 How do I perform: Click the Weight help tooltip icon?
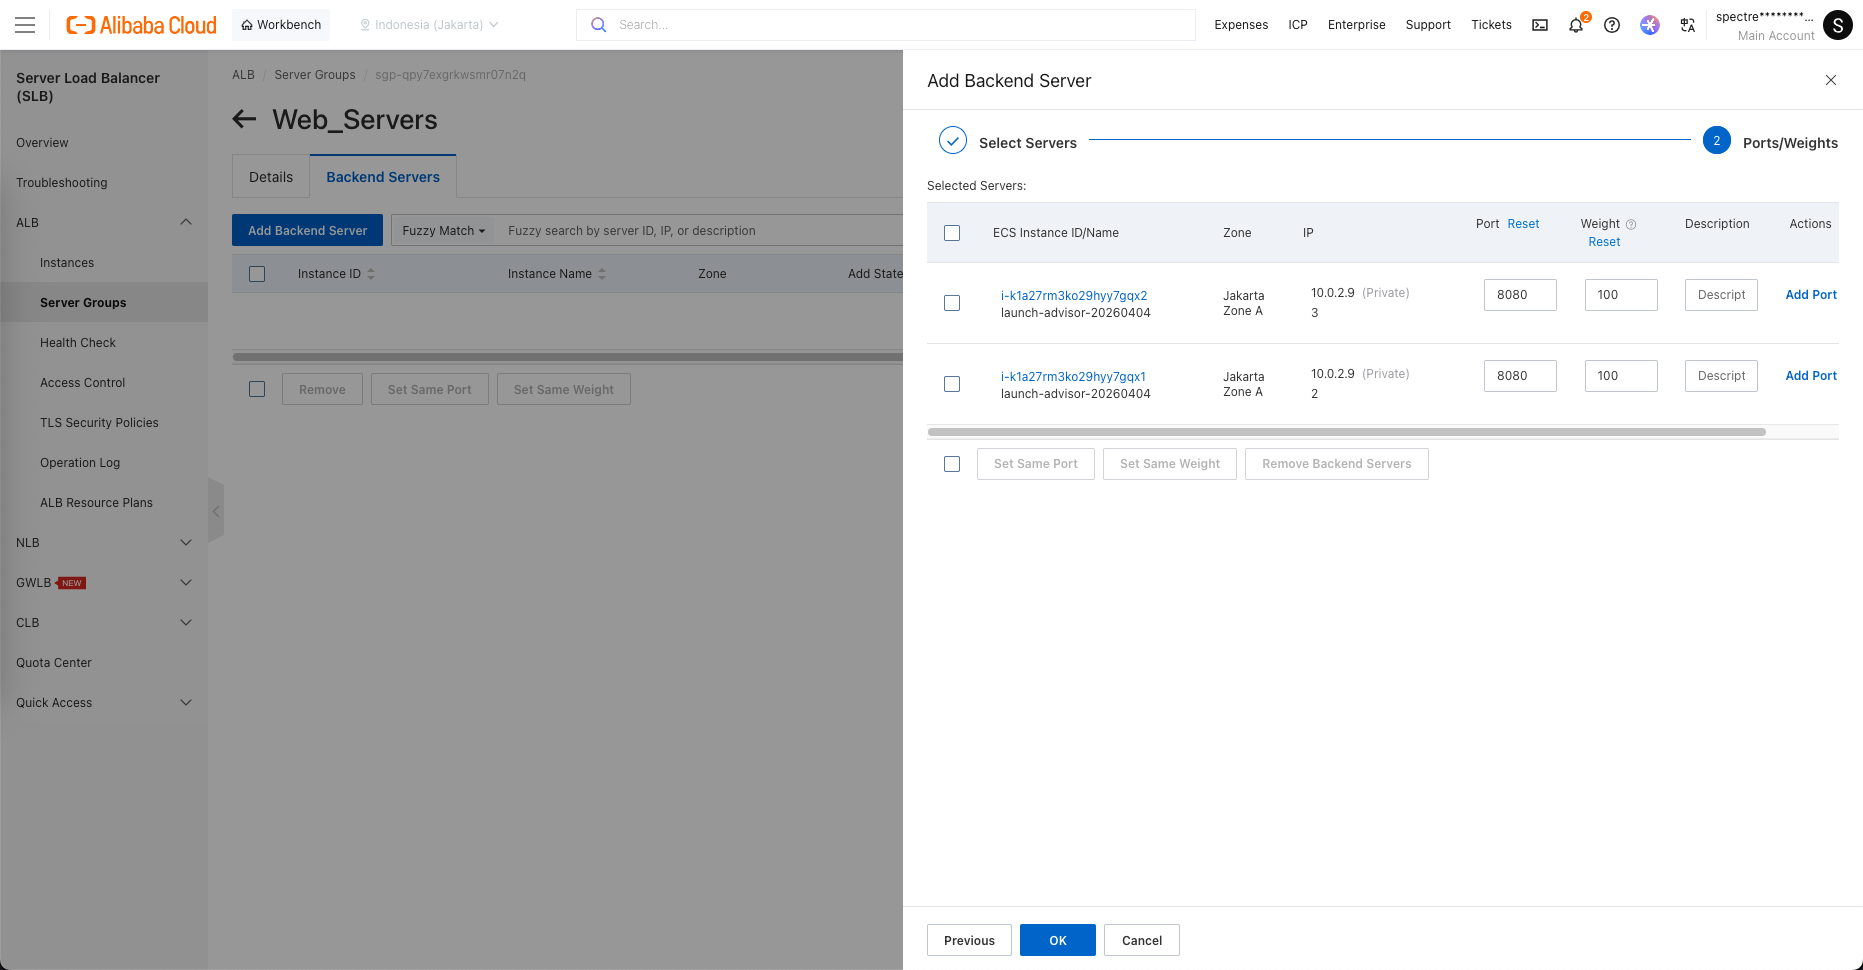click(x=1631, y=225)
